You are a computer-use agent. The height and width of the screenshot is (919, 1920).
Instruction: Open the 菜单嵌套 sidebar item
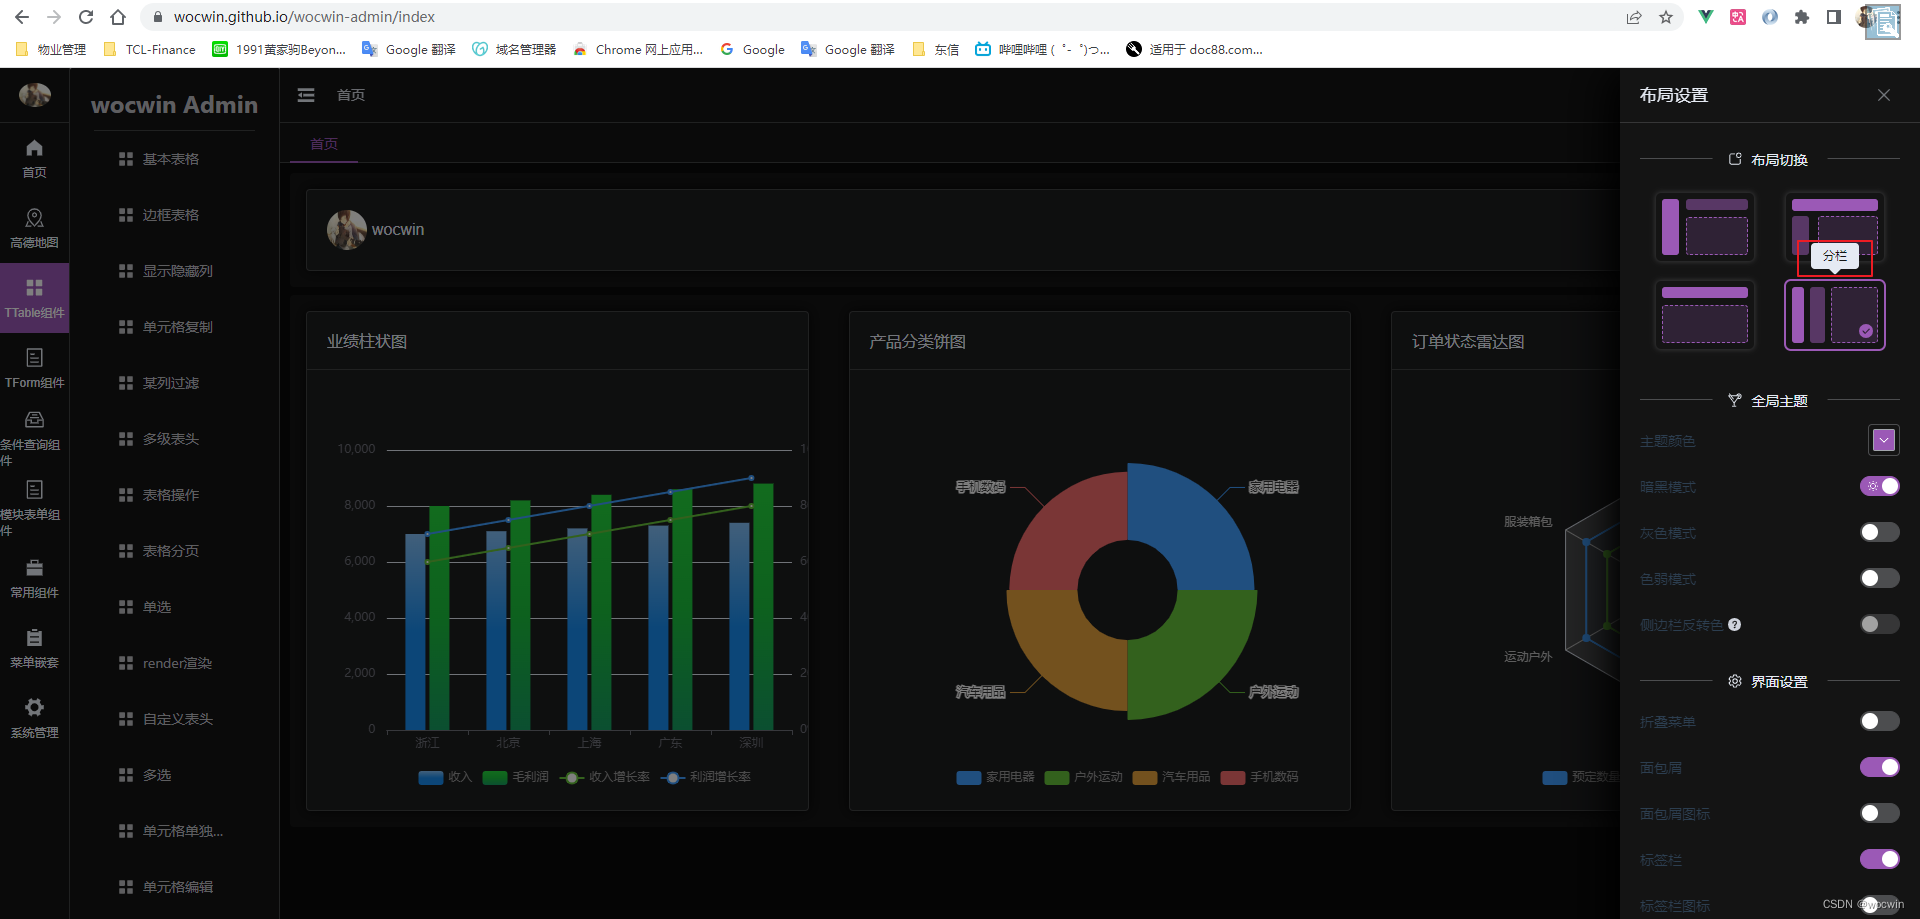(34, 648)
